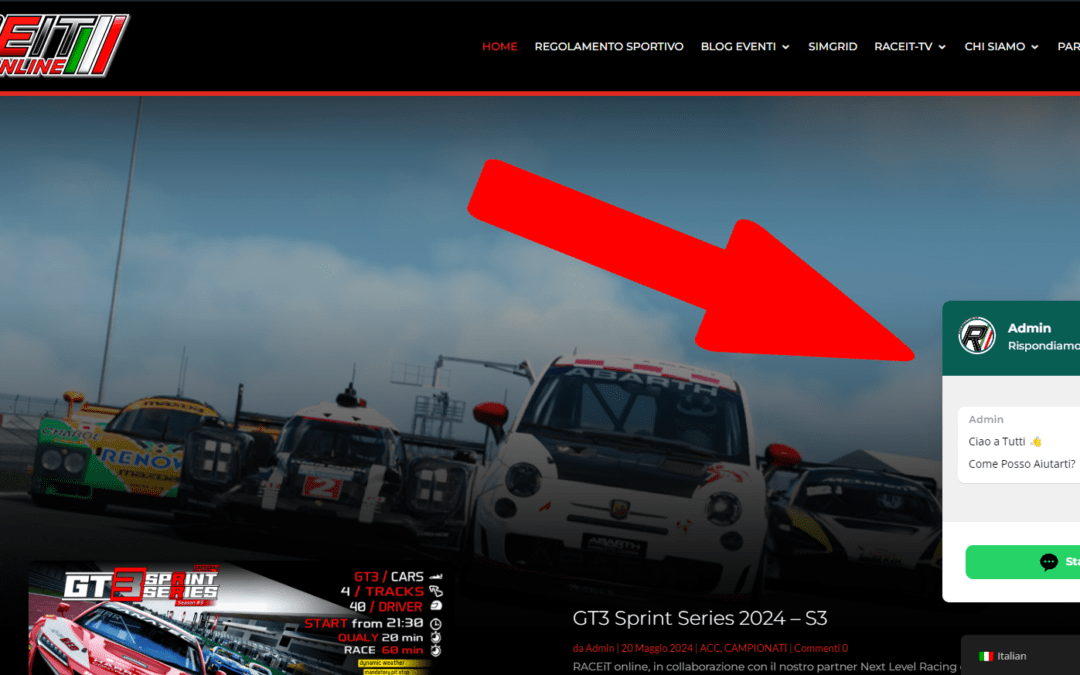Screen dimensions: 1080x675
Task: Click the Admin name in chat header
Action: pyautogui.click(x=1029, y=328)
